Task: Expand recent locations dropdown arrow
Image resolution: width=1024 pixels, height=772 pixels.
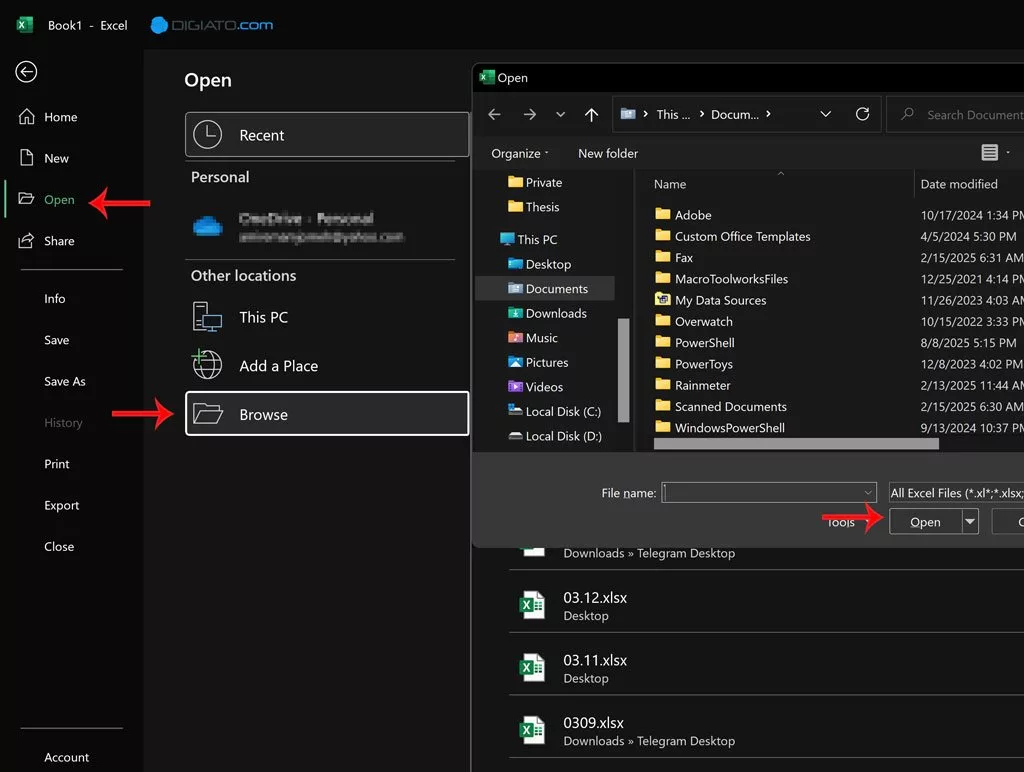Action: tap(560, 114)
